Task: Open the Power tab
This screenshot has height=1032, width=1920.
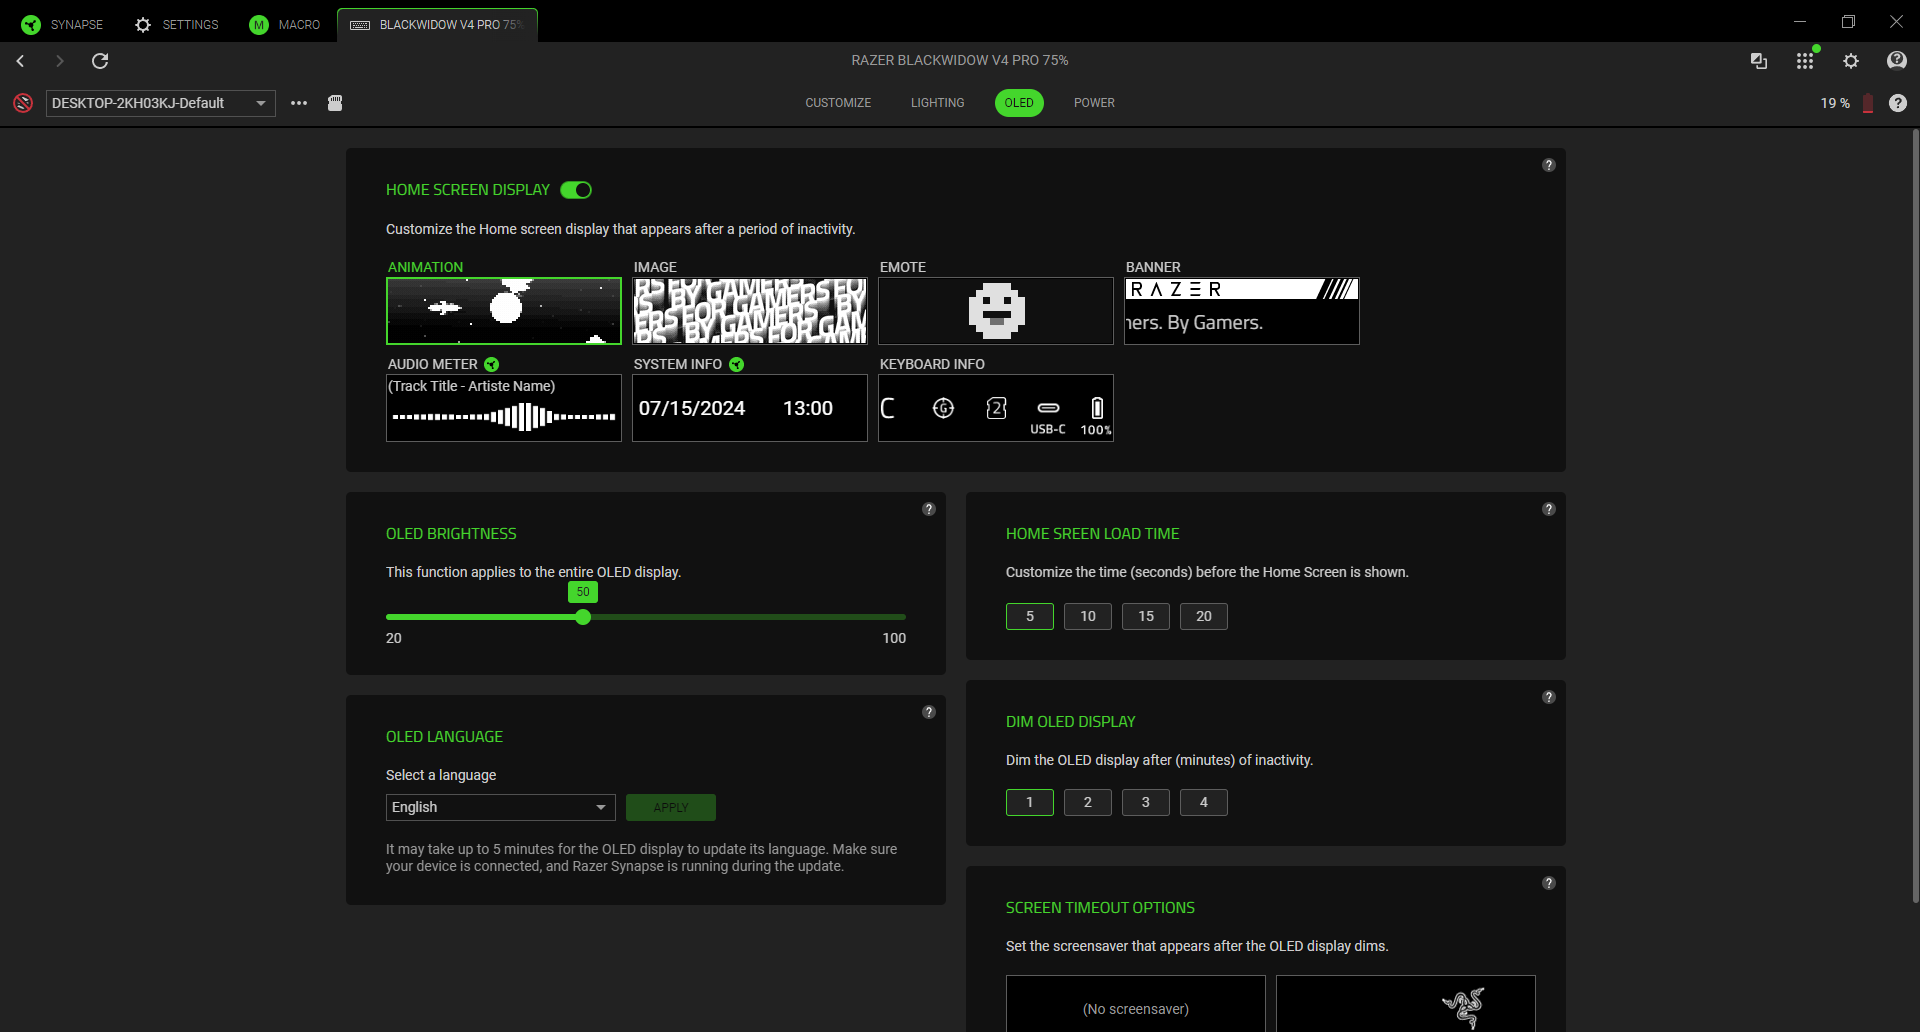Action: pyautogui.click(x=1094, y=103)
